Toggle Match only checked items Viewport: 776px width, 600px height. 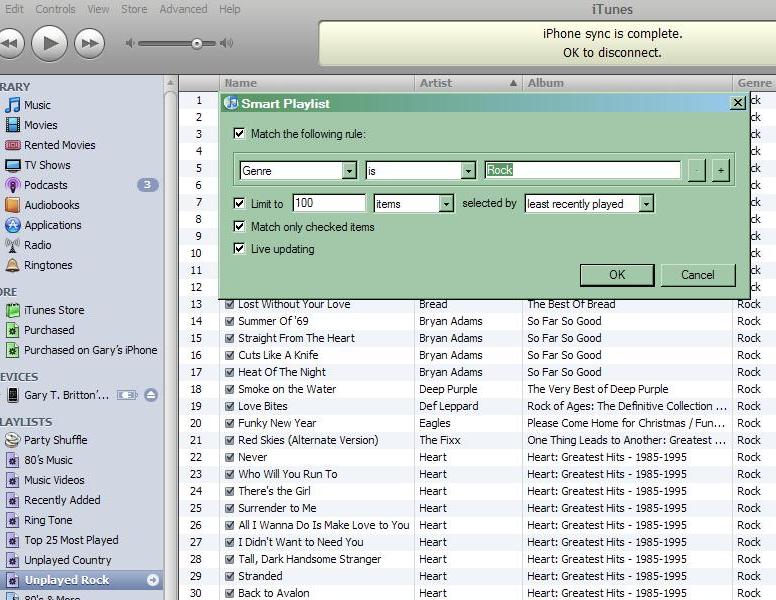point(239,227)
